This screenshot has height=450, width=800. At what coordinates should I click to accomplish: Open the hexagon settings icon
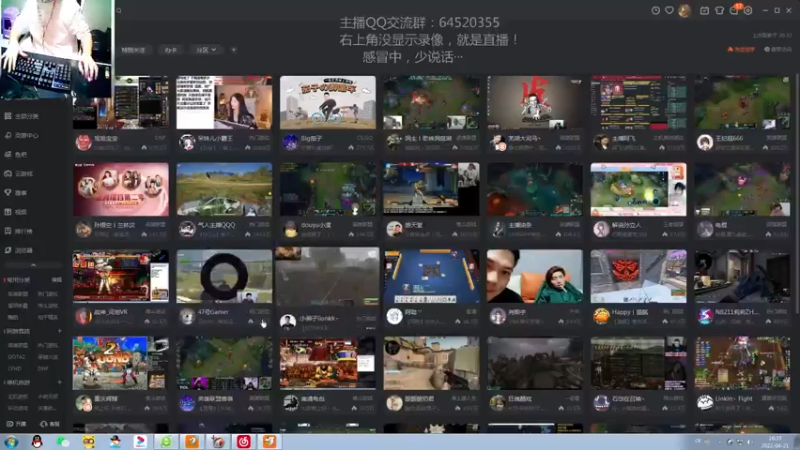(x=748, y=10)
